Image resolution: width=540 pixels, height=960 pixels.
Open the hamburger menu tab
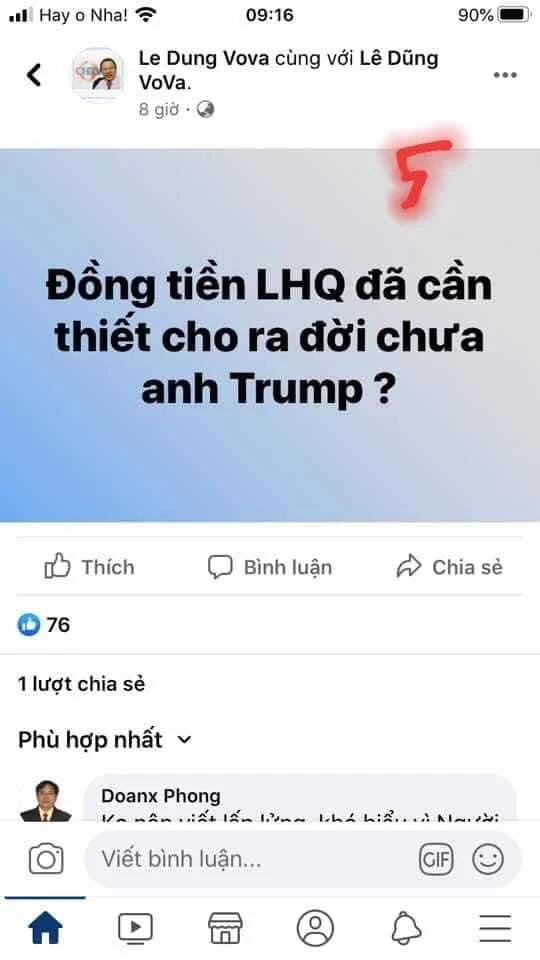pos(495,928)
